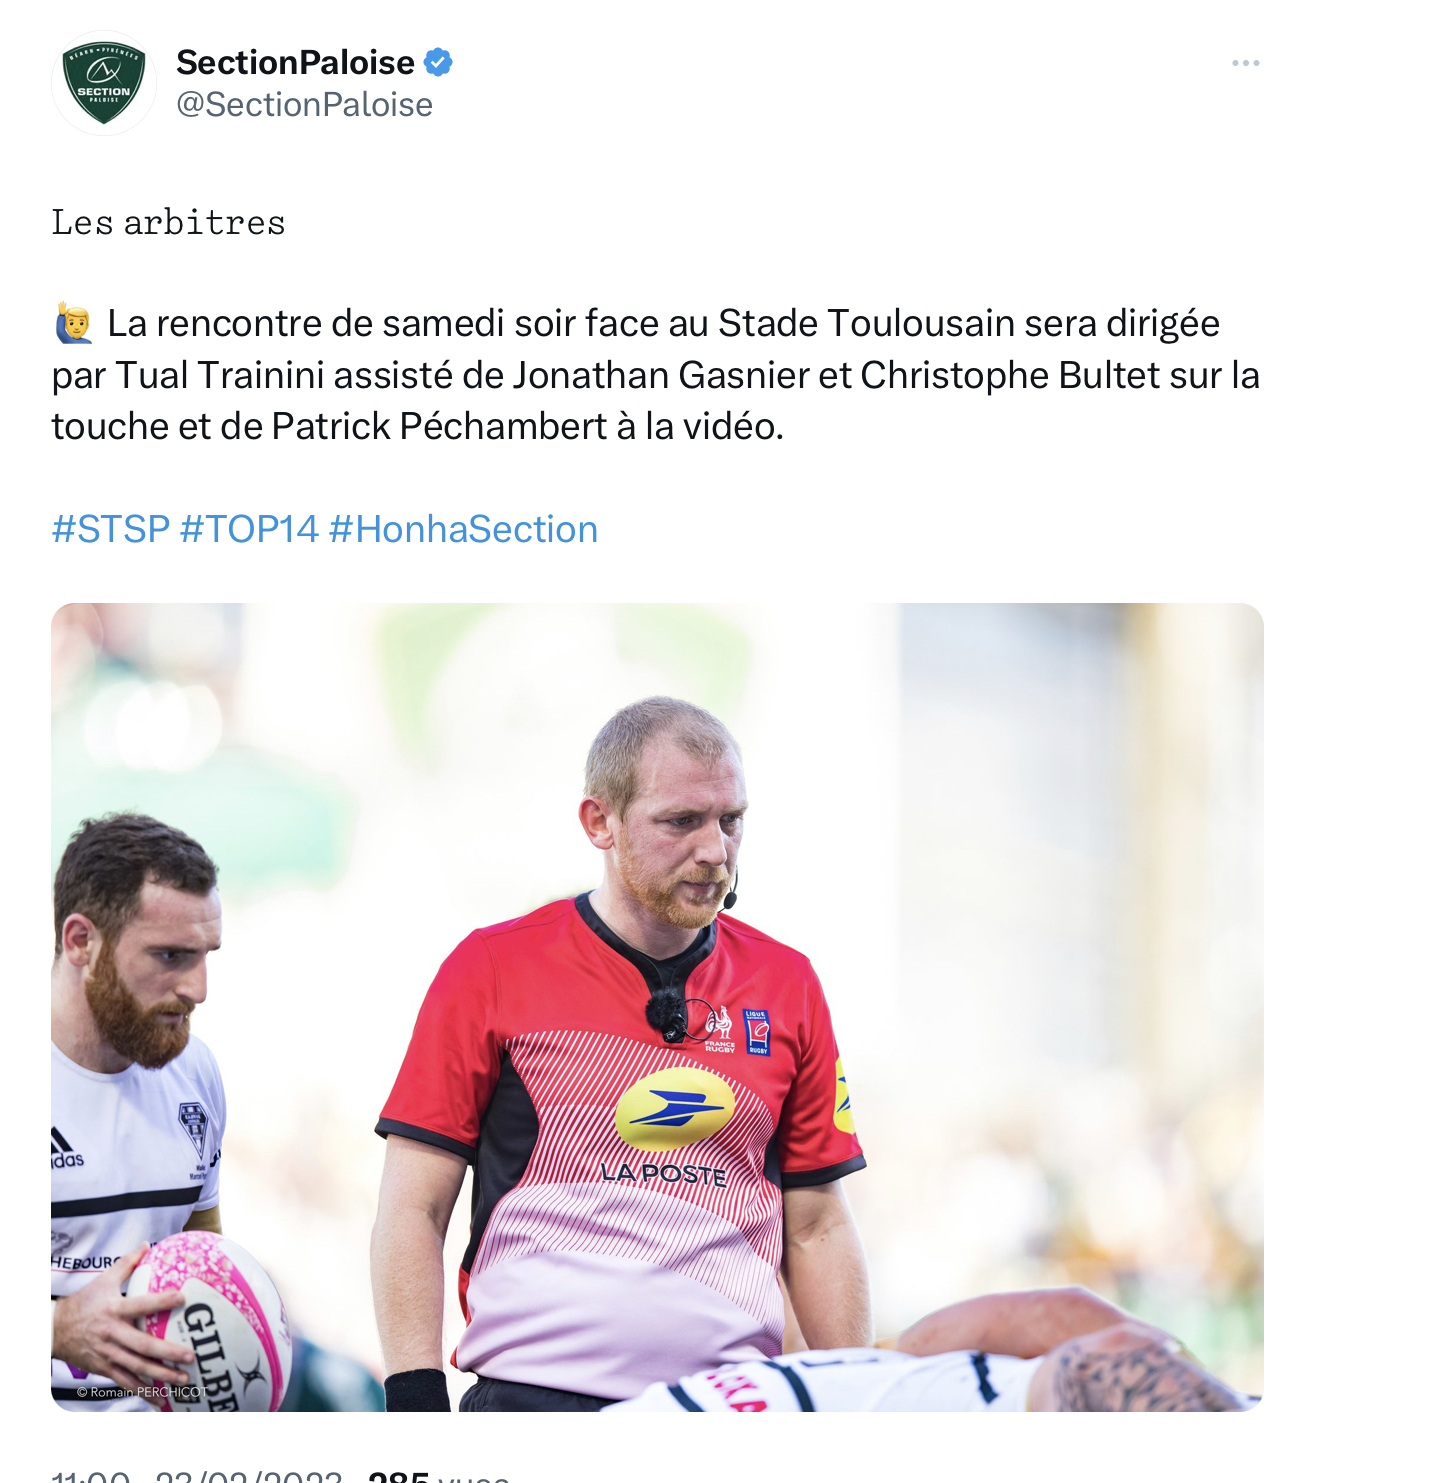The width and height of the screenshot is (1446, 1483).
Task: Click the Romain PERCHICOT photo credit text
Action: [142, 1391]
